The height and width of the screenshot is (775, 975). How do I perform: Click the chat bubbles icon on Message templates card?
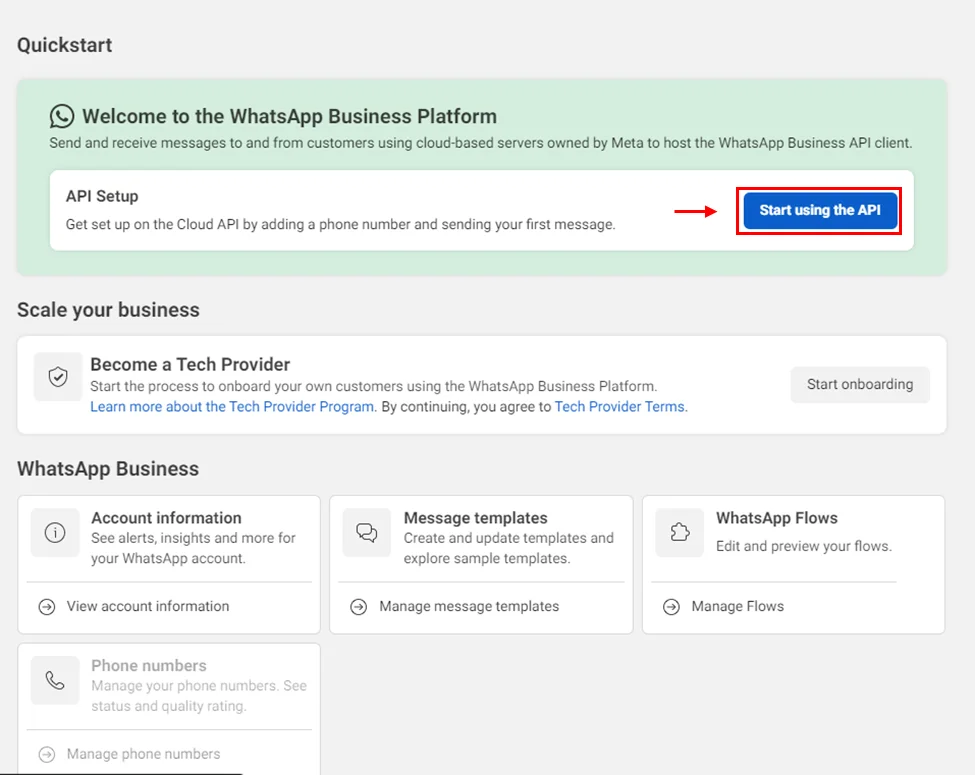(367, 533)
